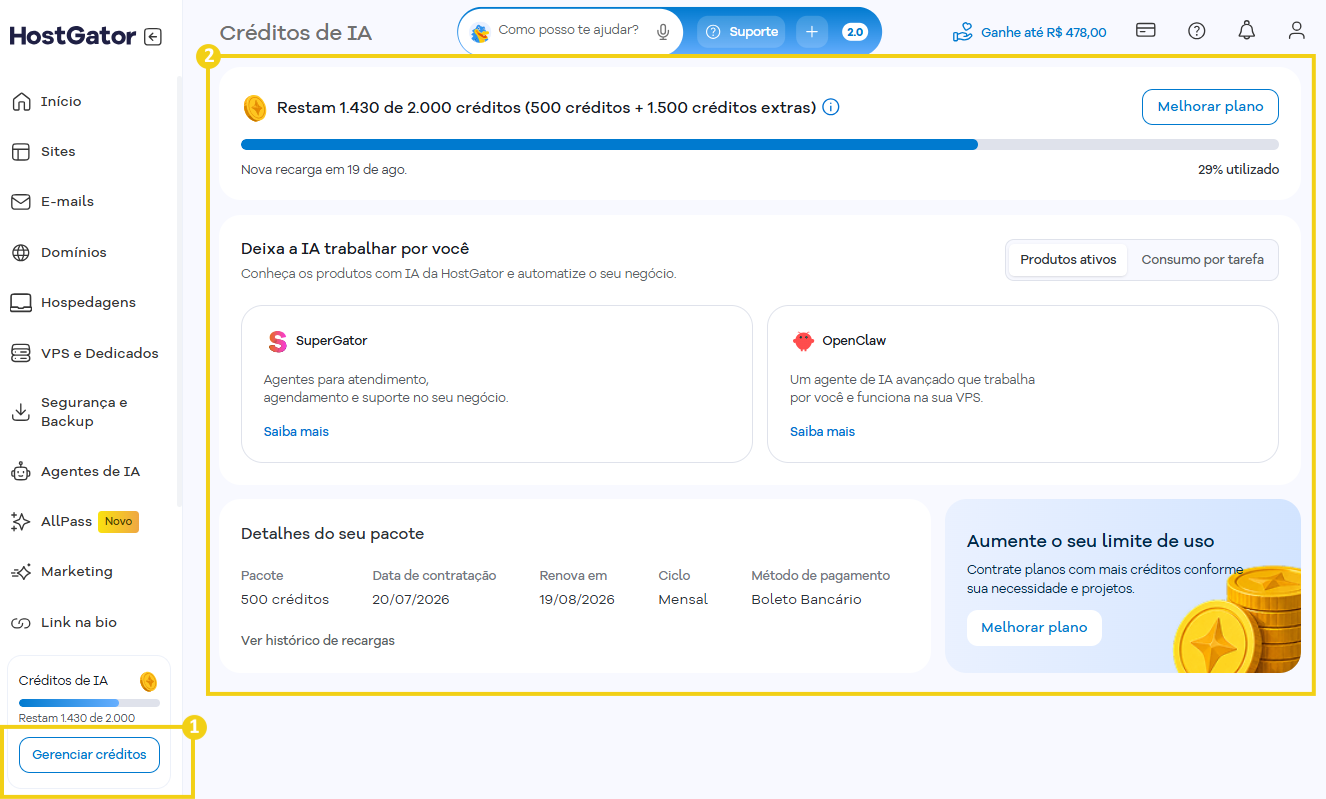Click Boleto Bancário payment value

[x=806, y=600]
